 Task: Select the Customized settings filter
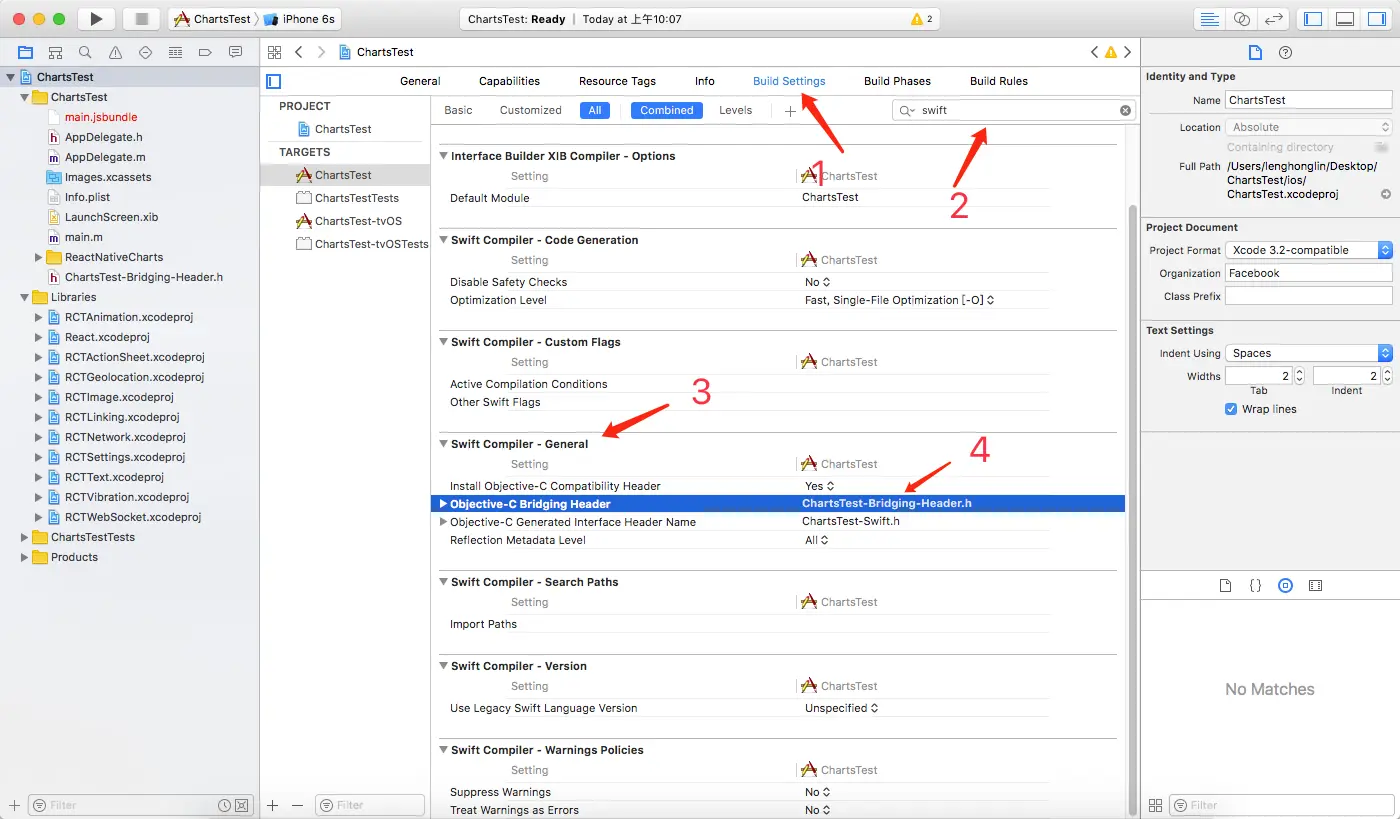[x=531, y=110]
